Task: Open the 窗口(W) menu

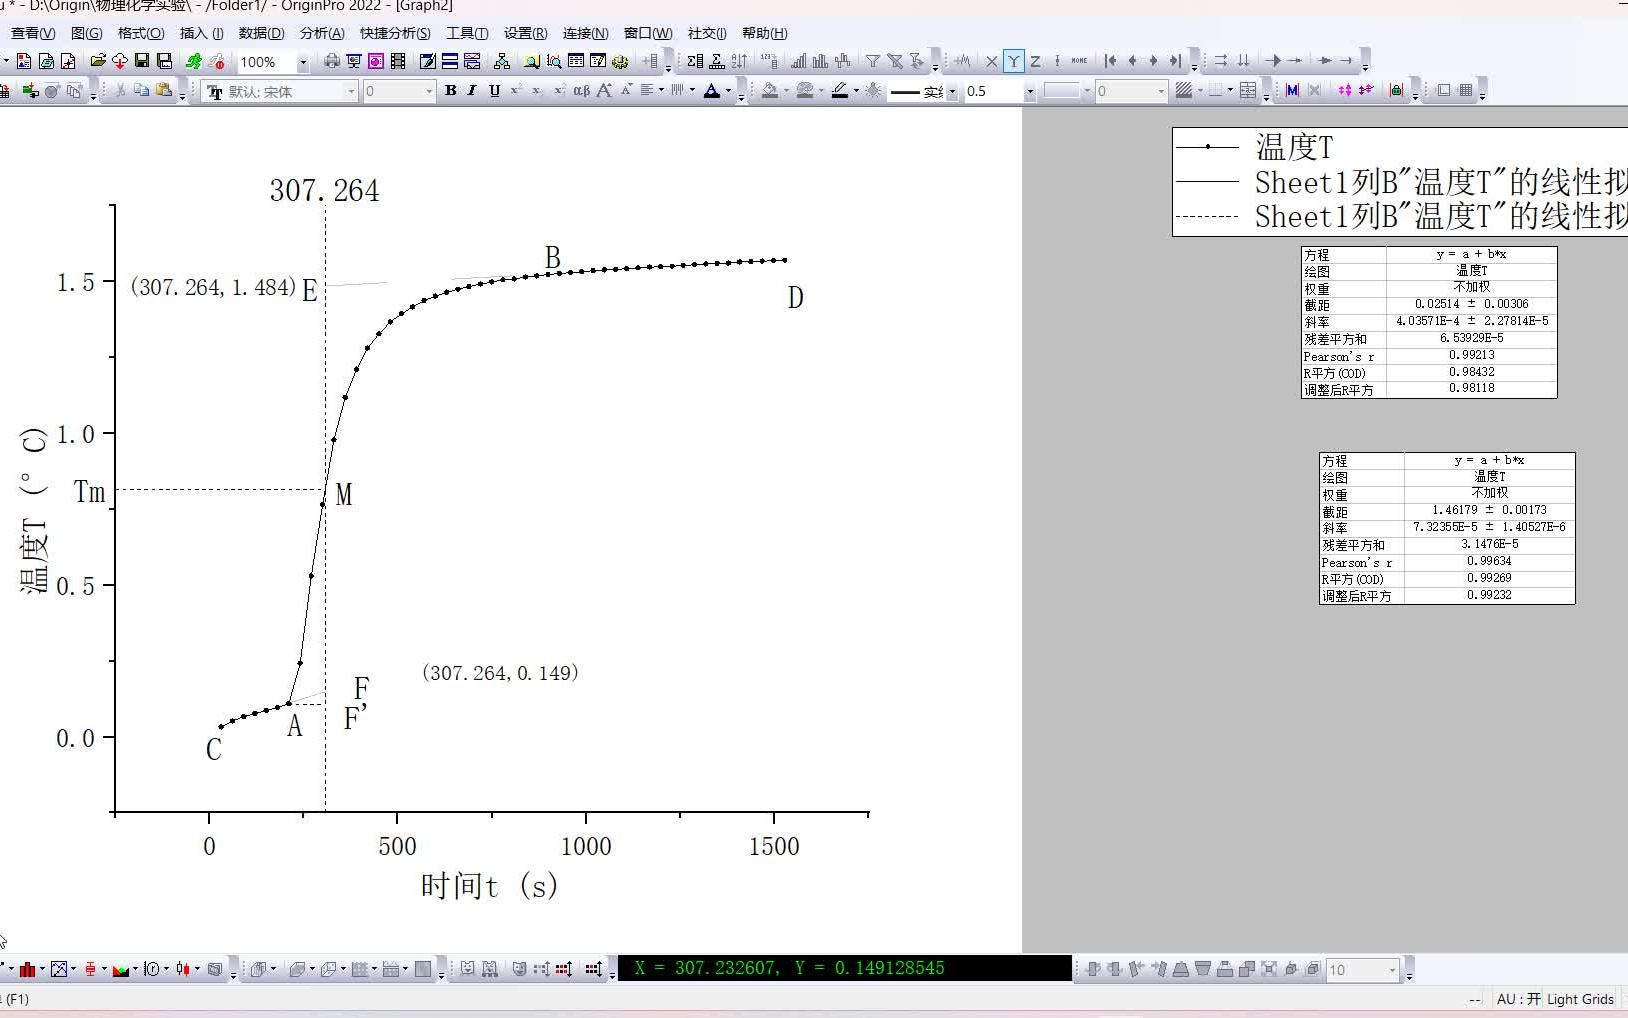Action: click(x=648, y=33)
